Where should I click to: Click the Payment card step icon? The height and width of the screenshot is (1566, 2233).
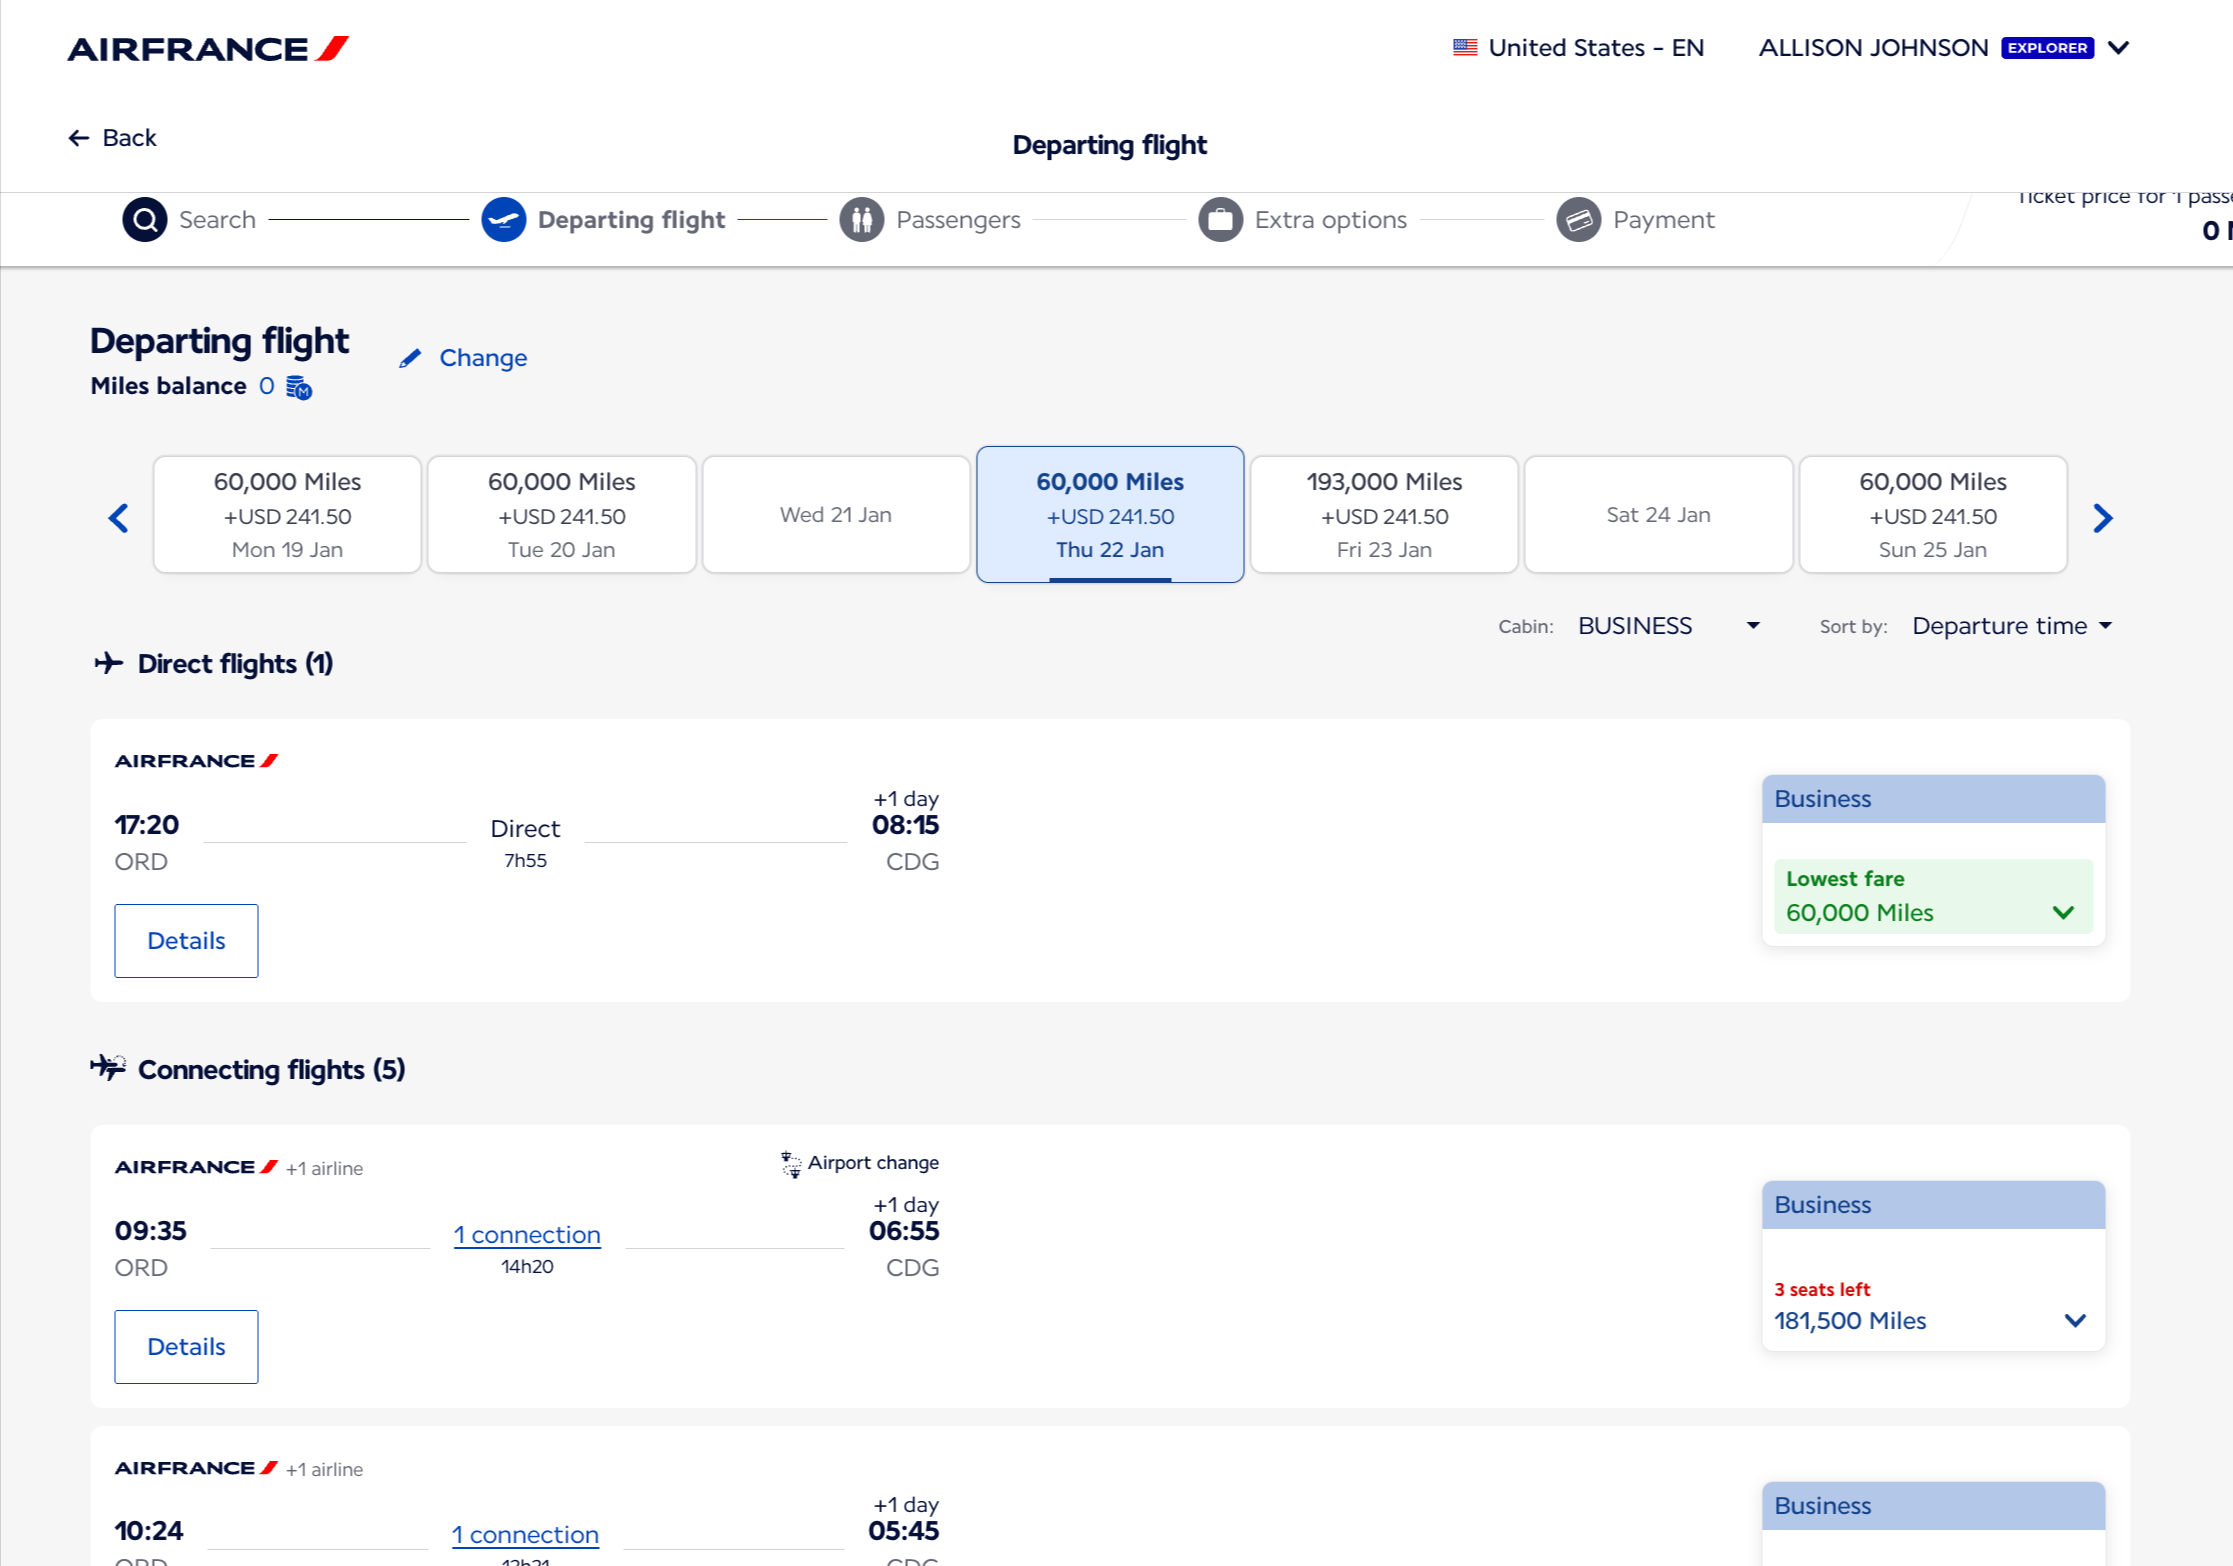click(1579, 219)
